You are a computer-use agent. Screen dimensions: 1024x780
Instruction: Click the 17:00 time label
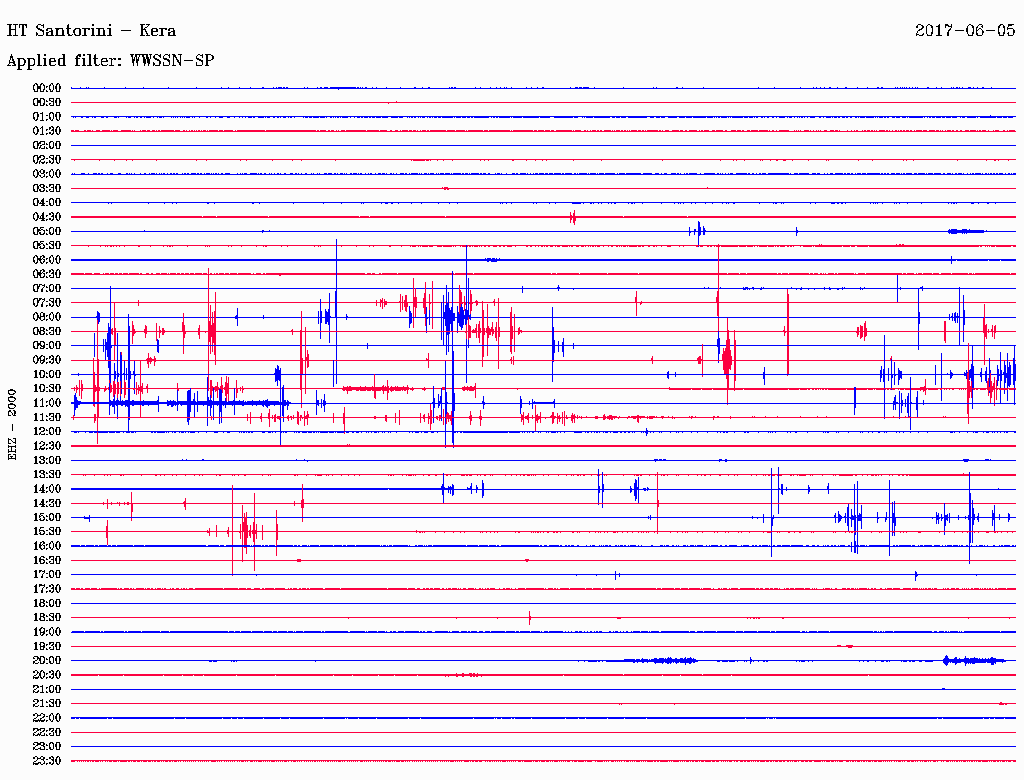pos(47,574)
